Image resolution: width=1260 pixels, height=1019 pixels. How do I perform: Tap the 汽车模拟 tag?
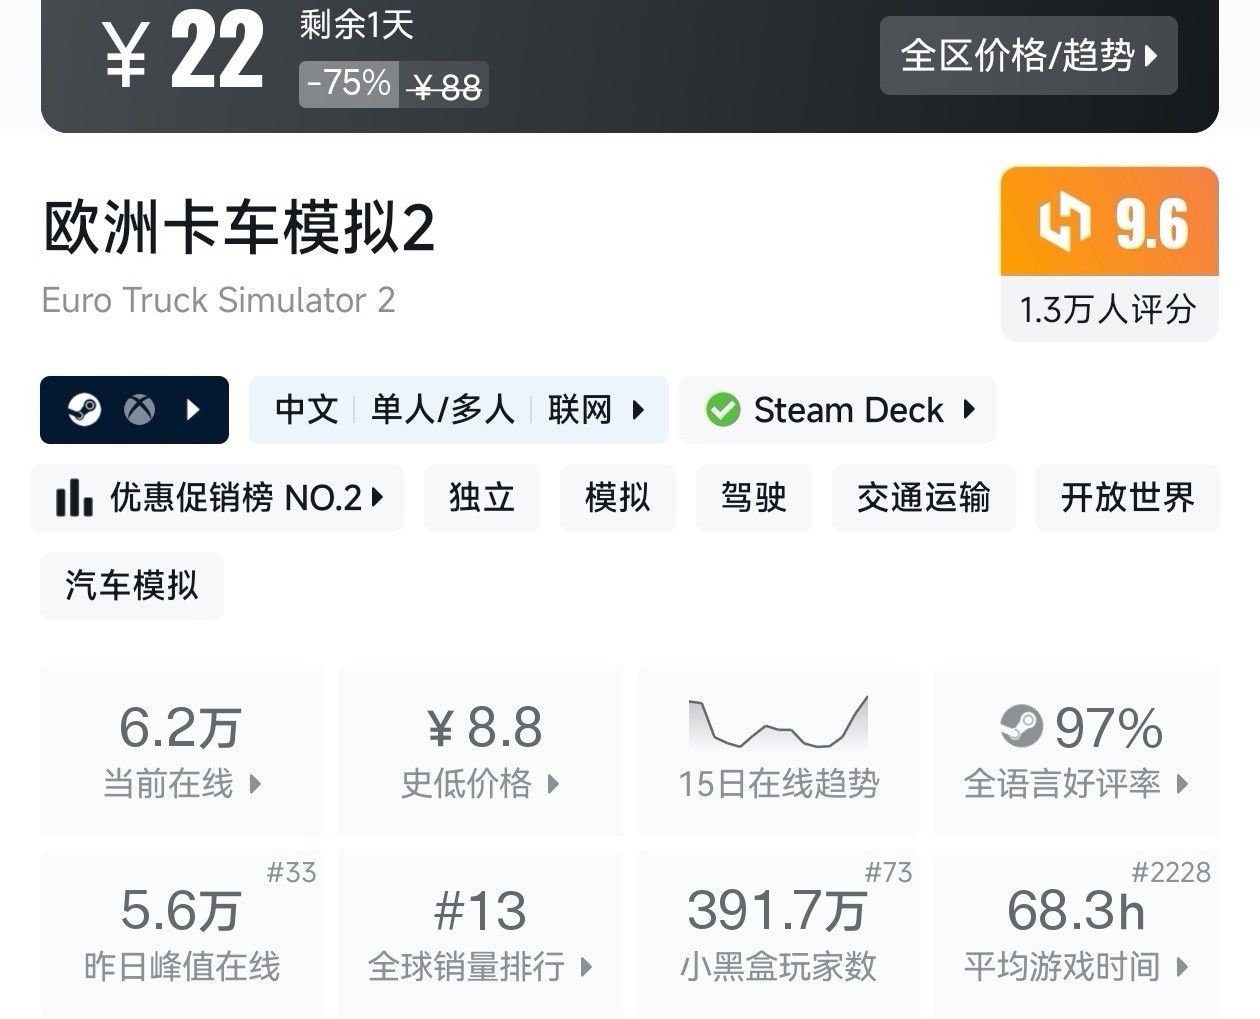click(132, 585)
